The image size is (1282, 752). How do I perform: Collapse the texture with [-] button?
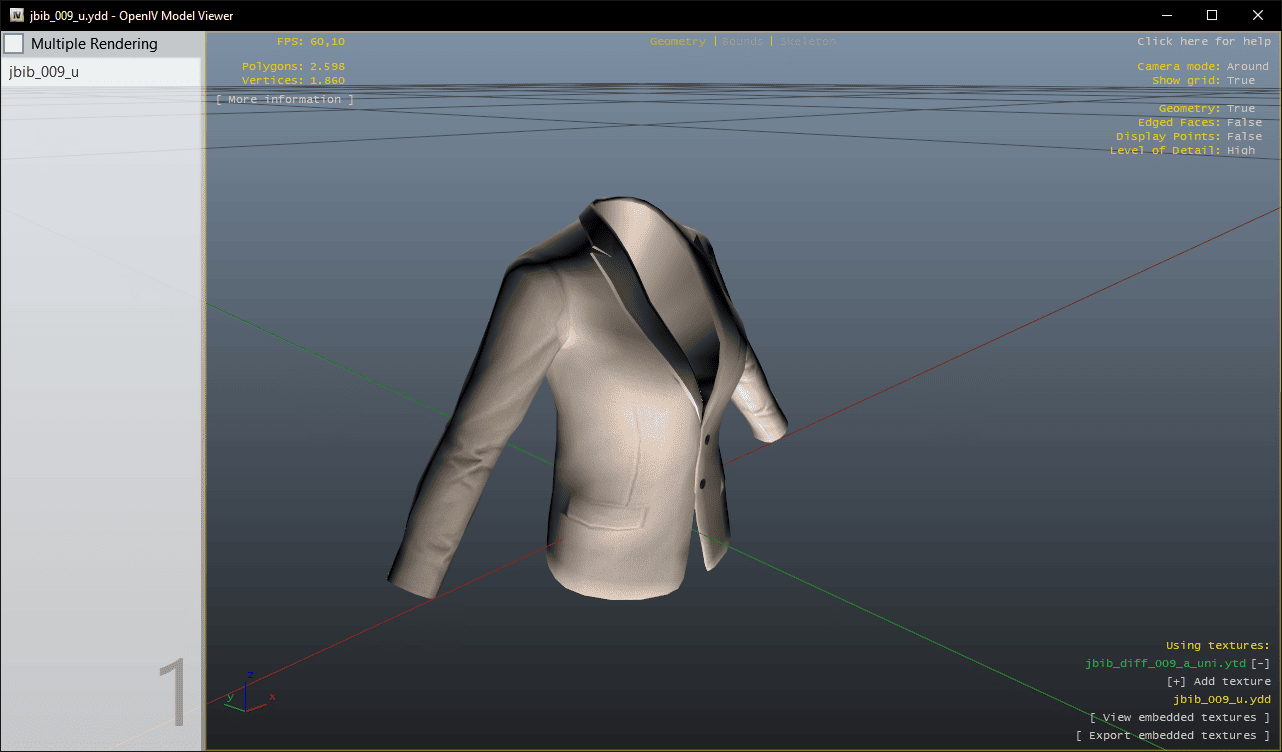(x=1260, y=663)
